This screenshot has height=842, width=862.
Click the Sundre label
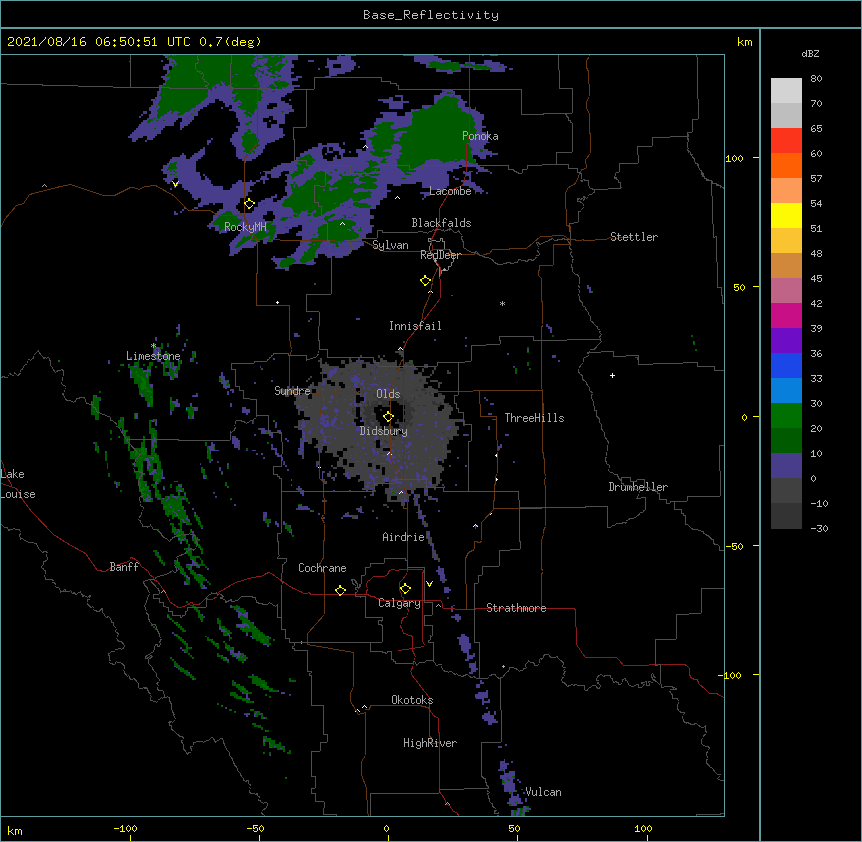(292, 391)
